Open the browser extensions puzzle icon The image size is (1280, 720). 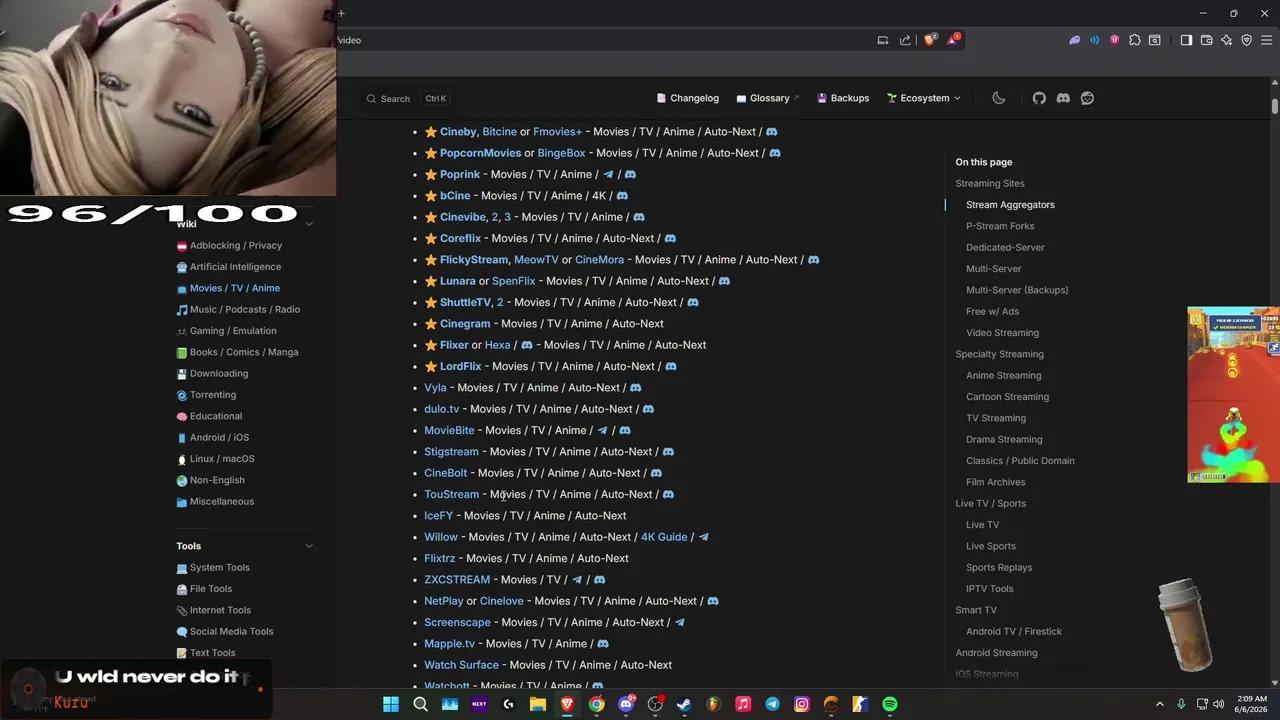tap(1135, 40)
